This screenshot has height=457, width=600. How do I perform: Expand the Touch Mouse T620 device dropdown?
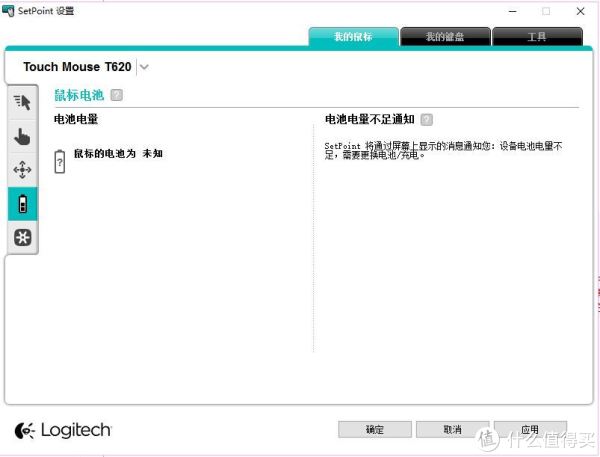tap(144, 67)
